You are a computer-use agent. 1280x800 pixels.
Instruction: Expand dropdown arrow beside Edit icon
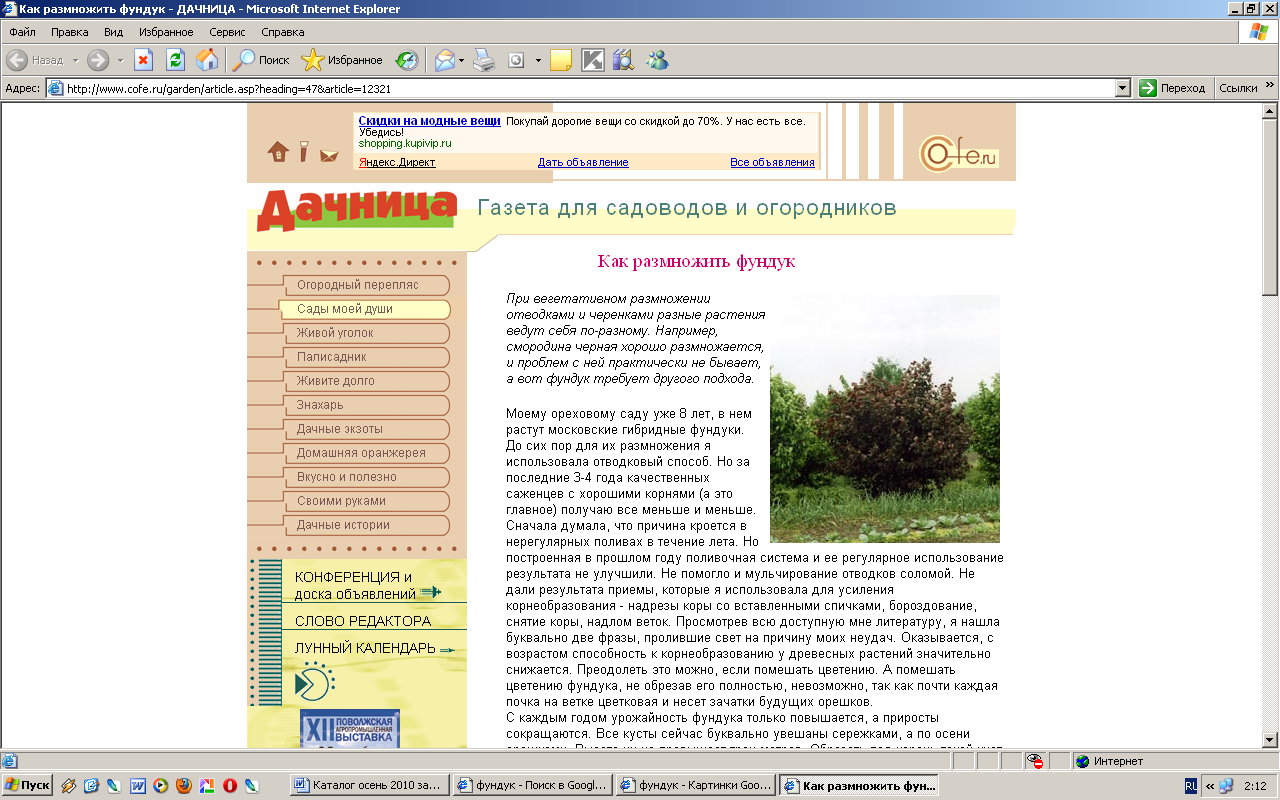tap(538, 60)
